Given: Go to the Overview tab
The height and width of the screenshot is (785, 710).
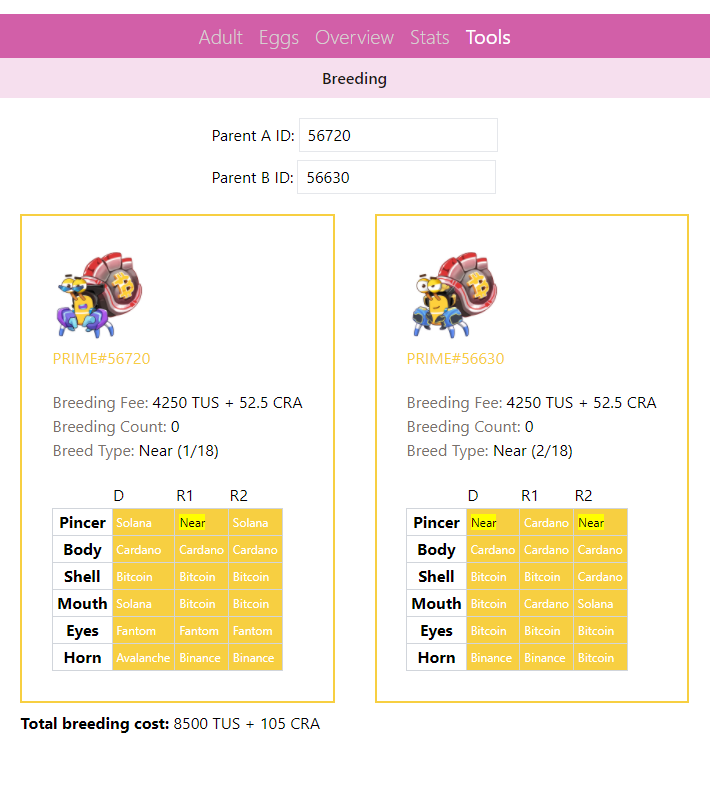Looking at the screenshot, I should click(x=354, y=38).
